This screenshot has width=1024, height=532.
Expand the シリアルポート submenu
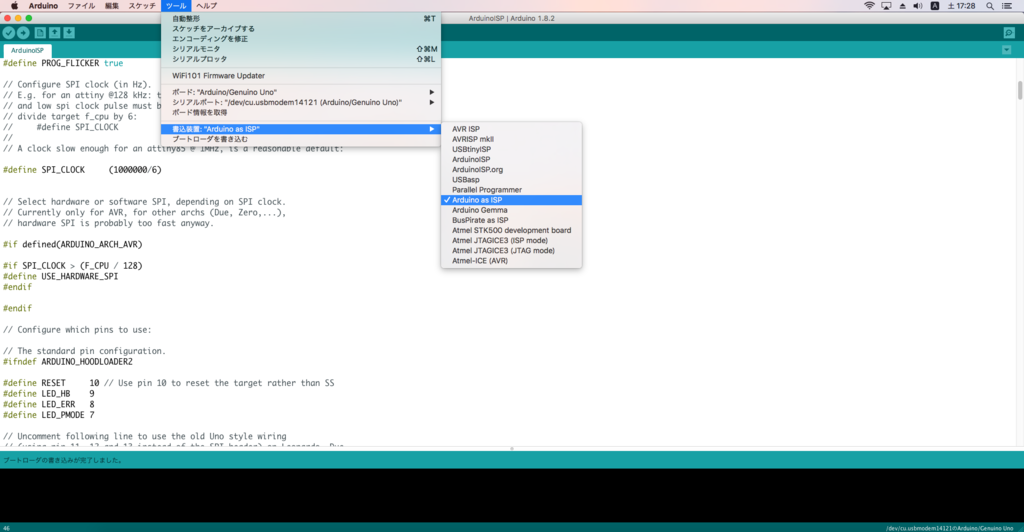(x=300, y=102)
